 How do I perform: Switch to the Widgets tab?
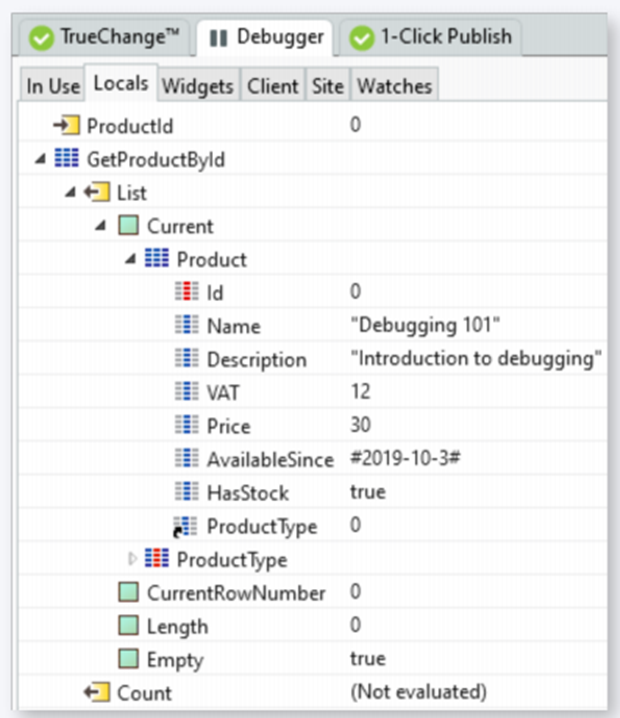pos(197,86)
